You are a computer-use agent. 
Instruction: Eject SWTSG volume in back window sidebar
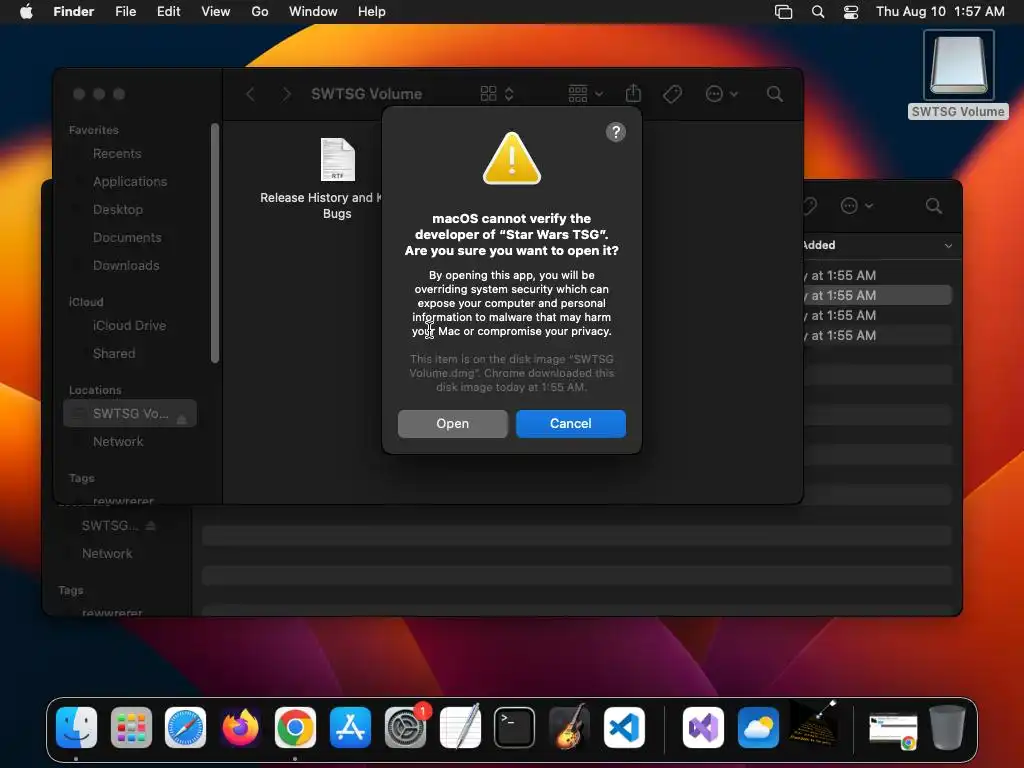click(151, 526)
